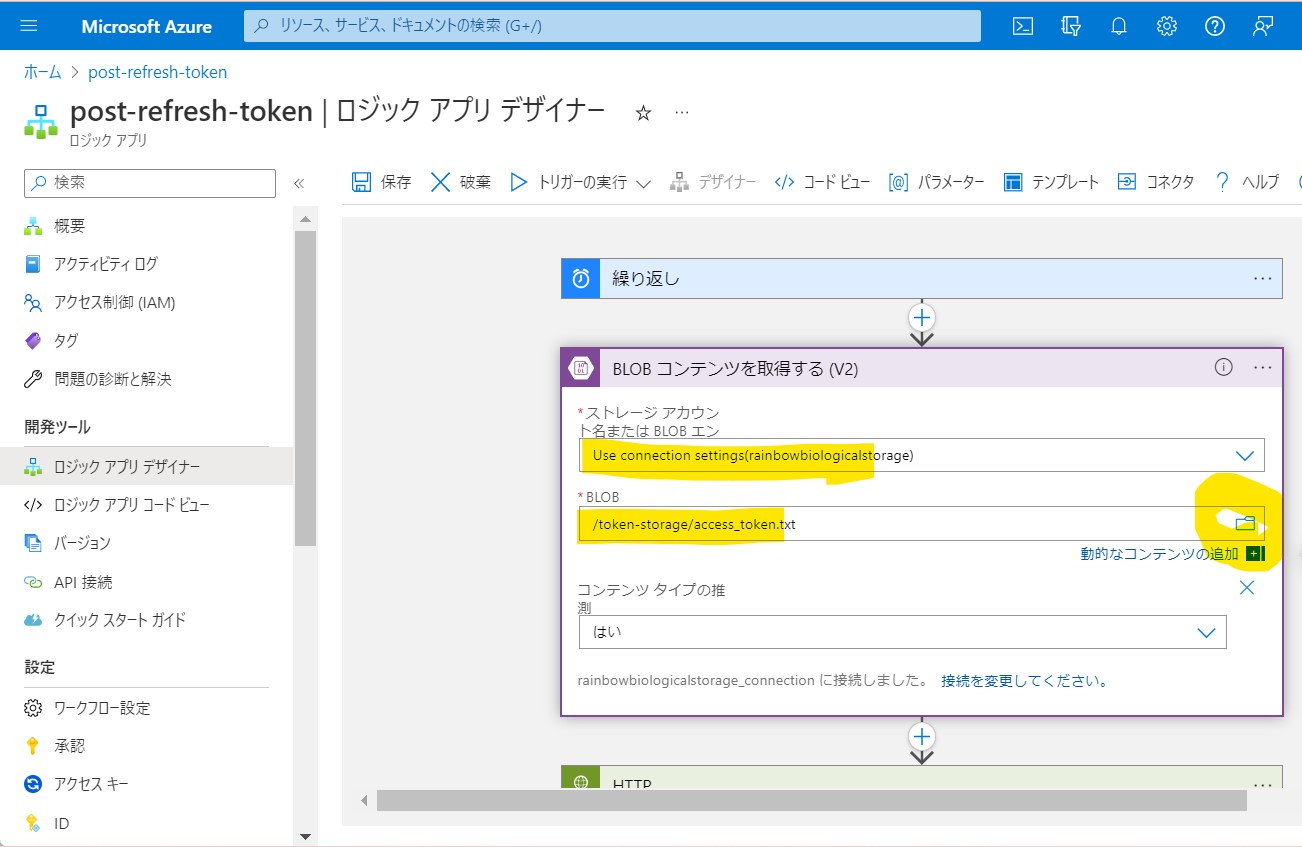Open クイック スタート ガイド in the sidebar
The width and height of the screenshot is (1302, 847).
click(x=120, y=620)
